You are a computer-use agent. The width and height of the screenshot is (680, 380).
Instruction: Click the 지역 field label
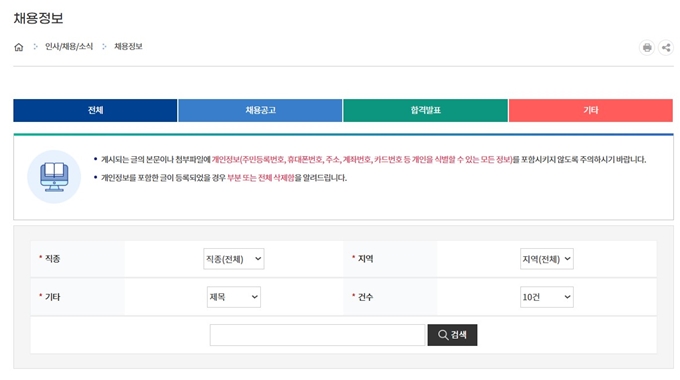[366, 259]
